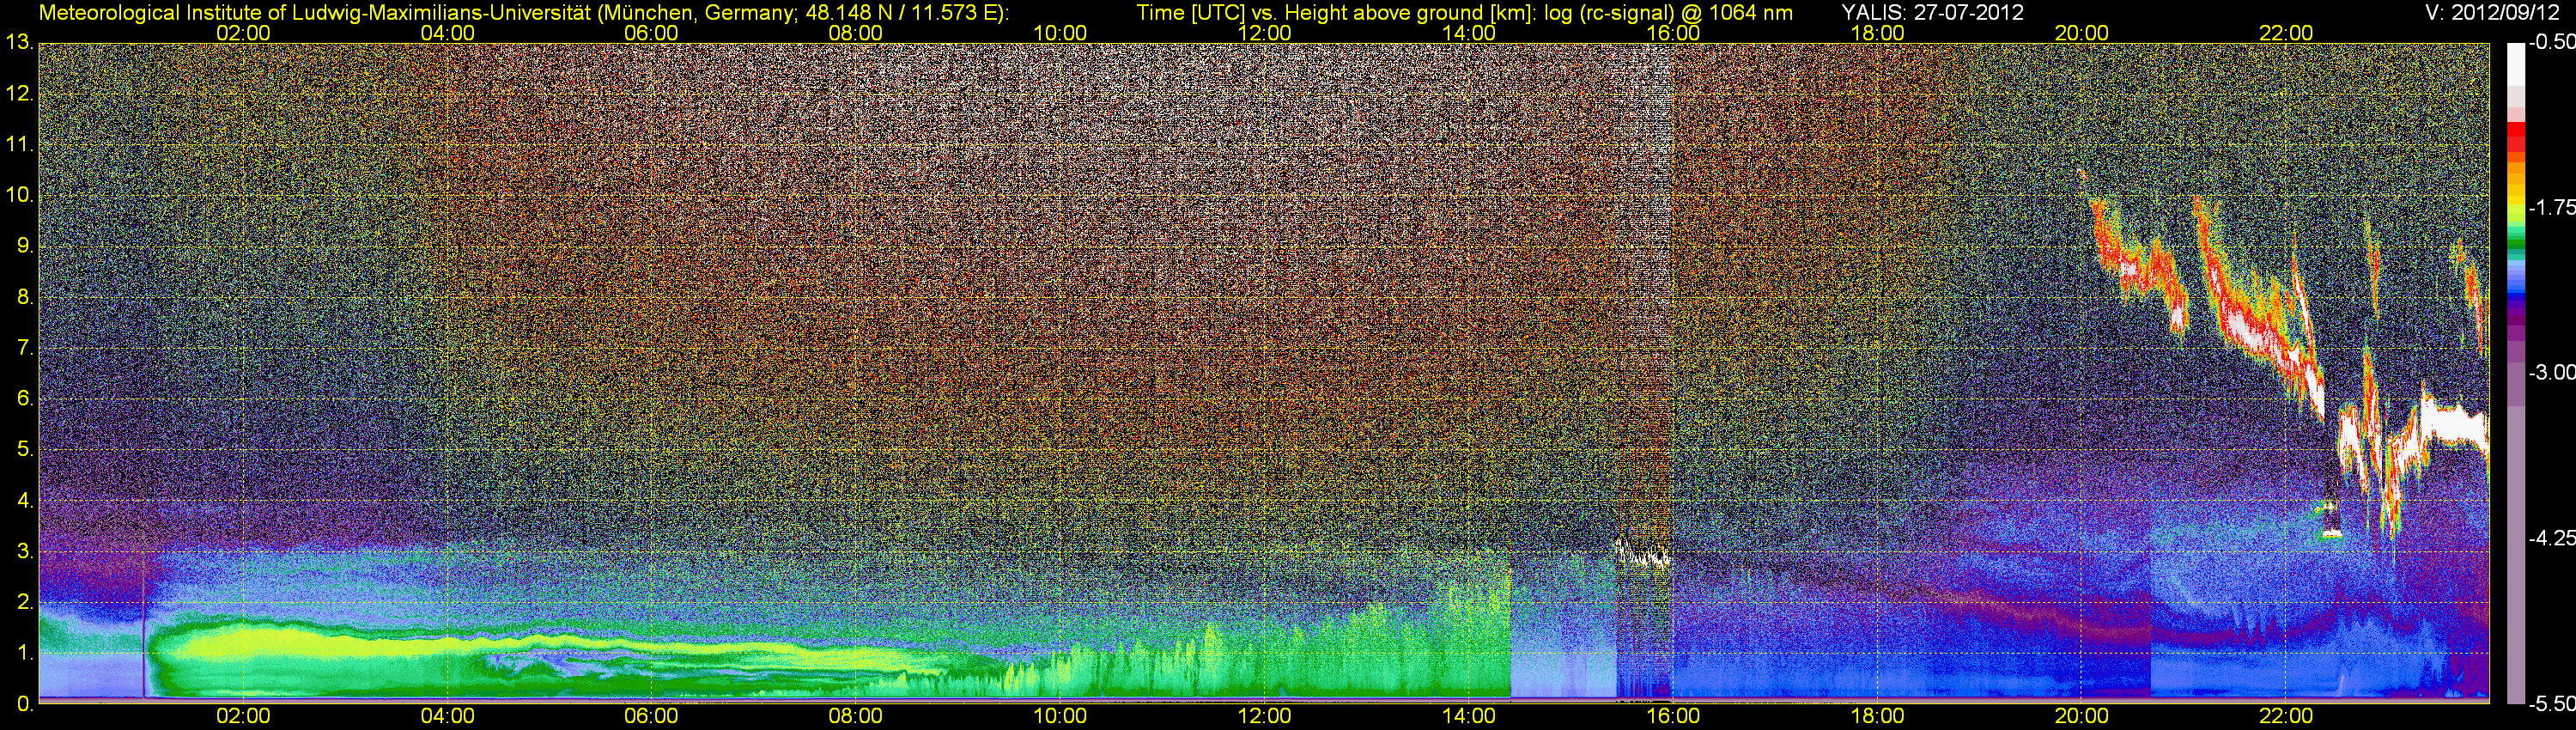Click the 10:00 label on the upper time axis
This screenshot has height=730, width=2576.
click(x=1060, y=33)
